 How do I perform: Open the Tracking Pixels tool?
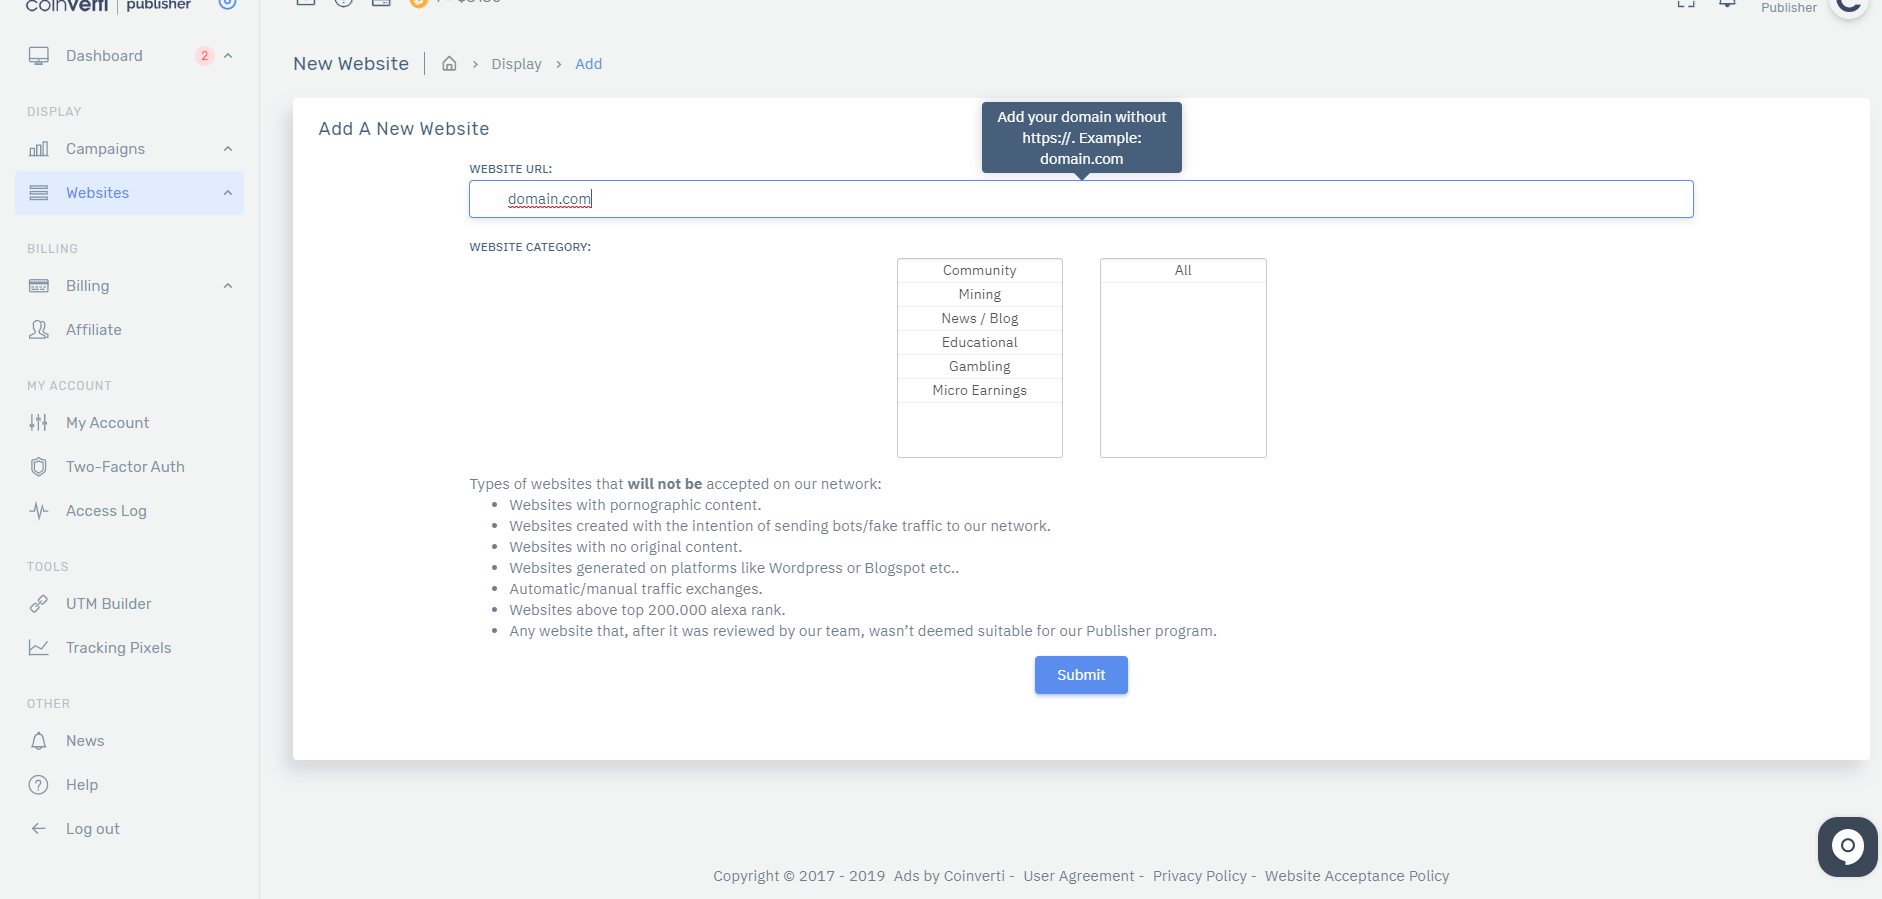click(x=118, y=648)
